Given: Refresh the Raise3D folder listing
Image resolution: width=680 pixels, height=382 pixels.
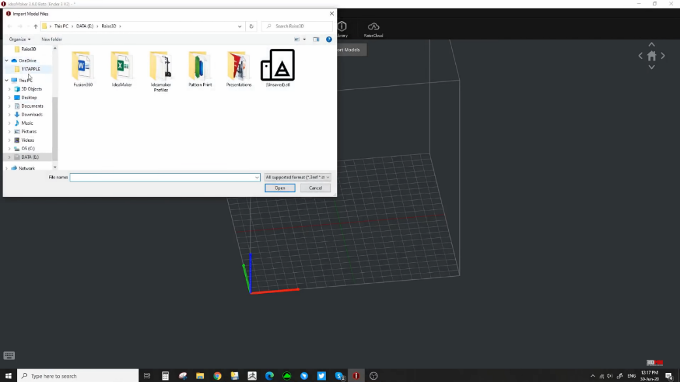Looking at the screenshot, I should pyautogui.click(x=251, y=26).
